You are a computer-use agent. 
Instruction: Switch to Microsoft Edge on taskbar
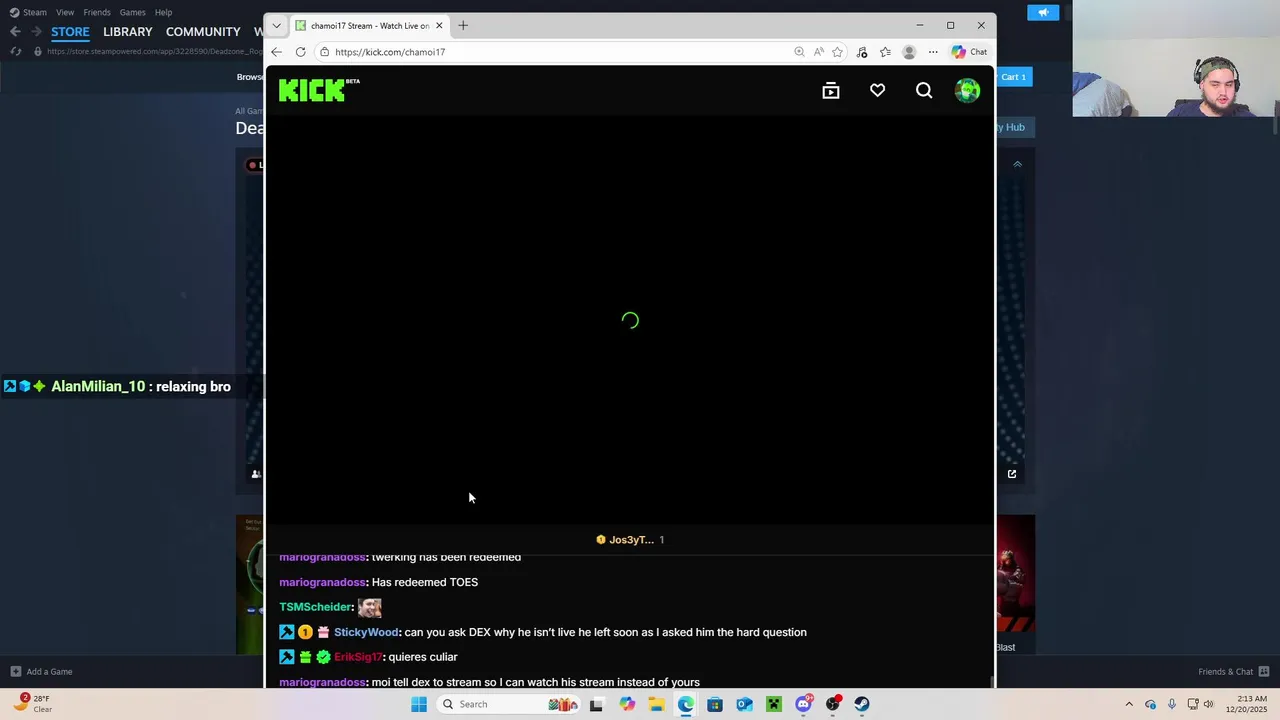click(686, 704)
